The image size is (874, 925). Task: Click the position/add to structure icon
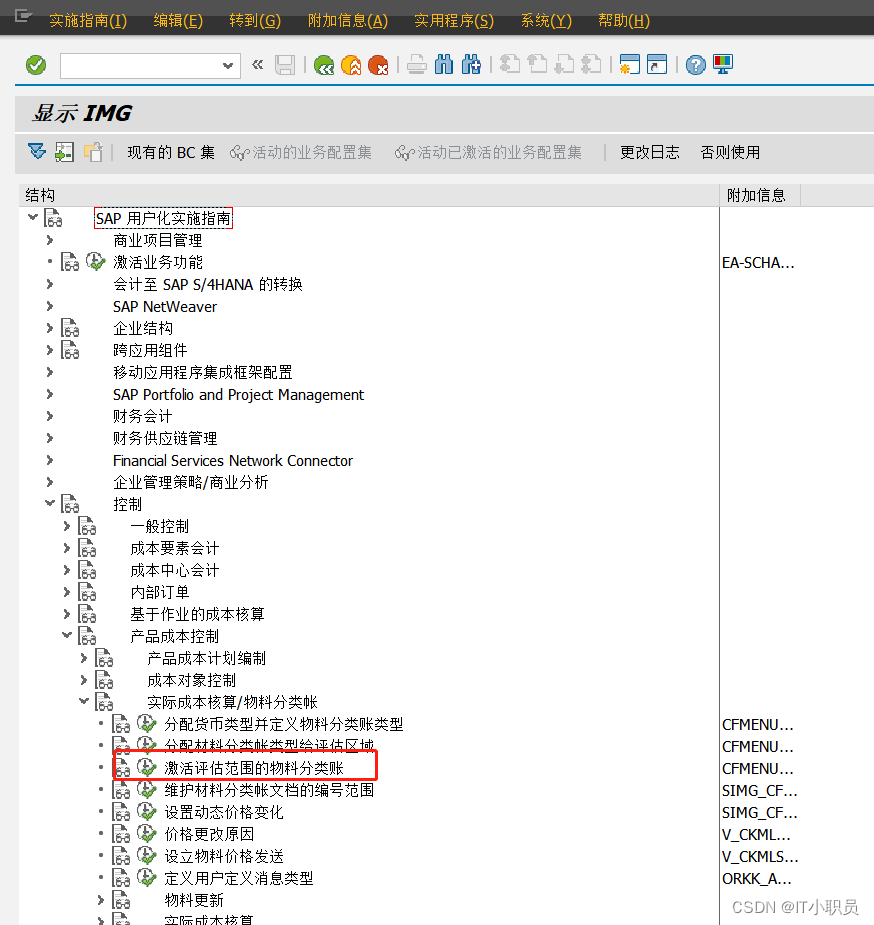click(64, 152)
